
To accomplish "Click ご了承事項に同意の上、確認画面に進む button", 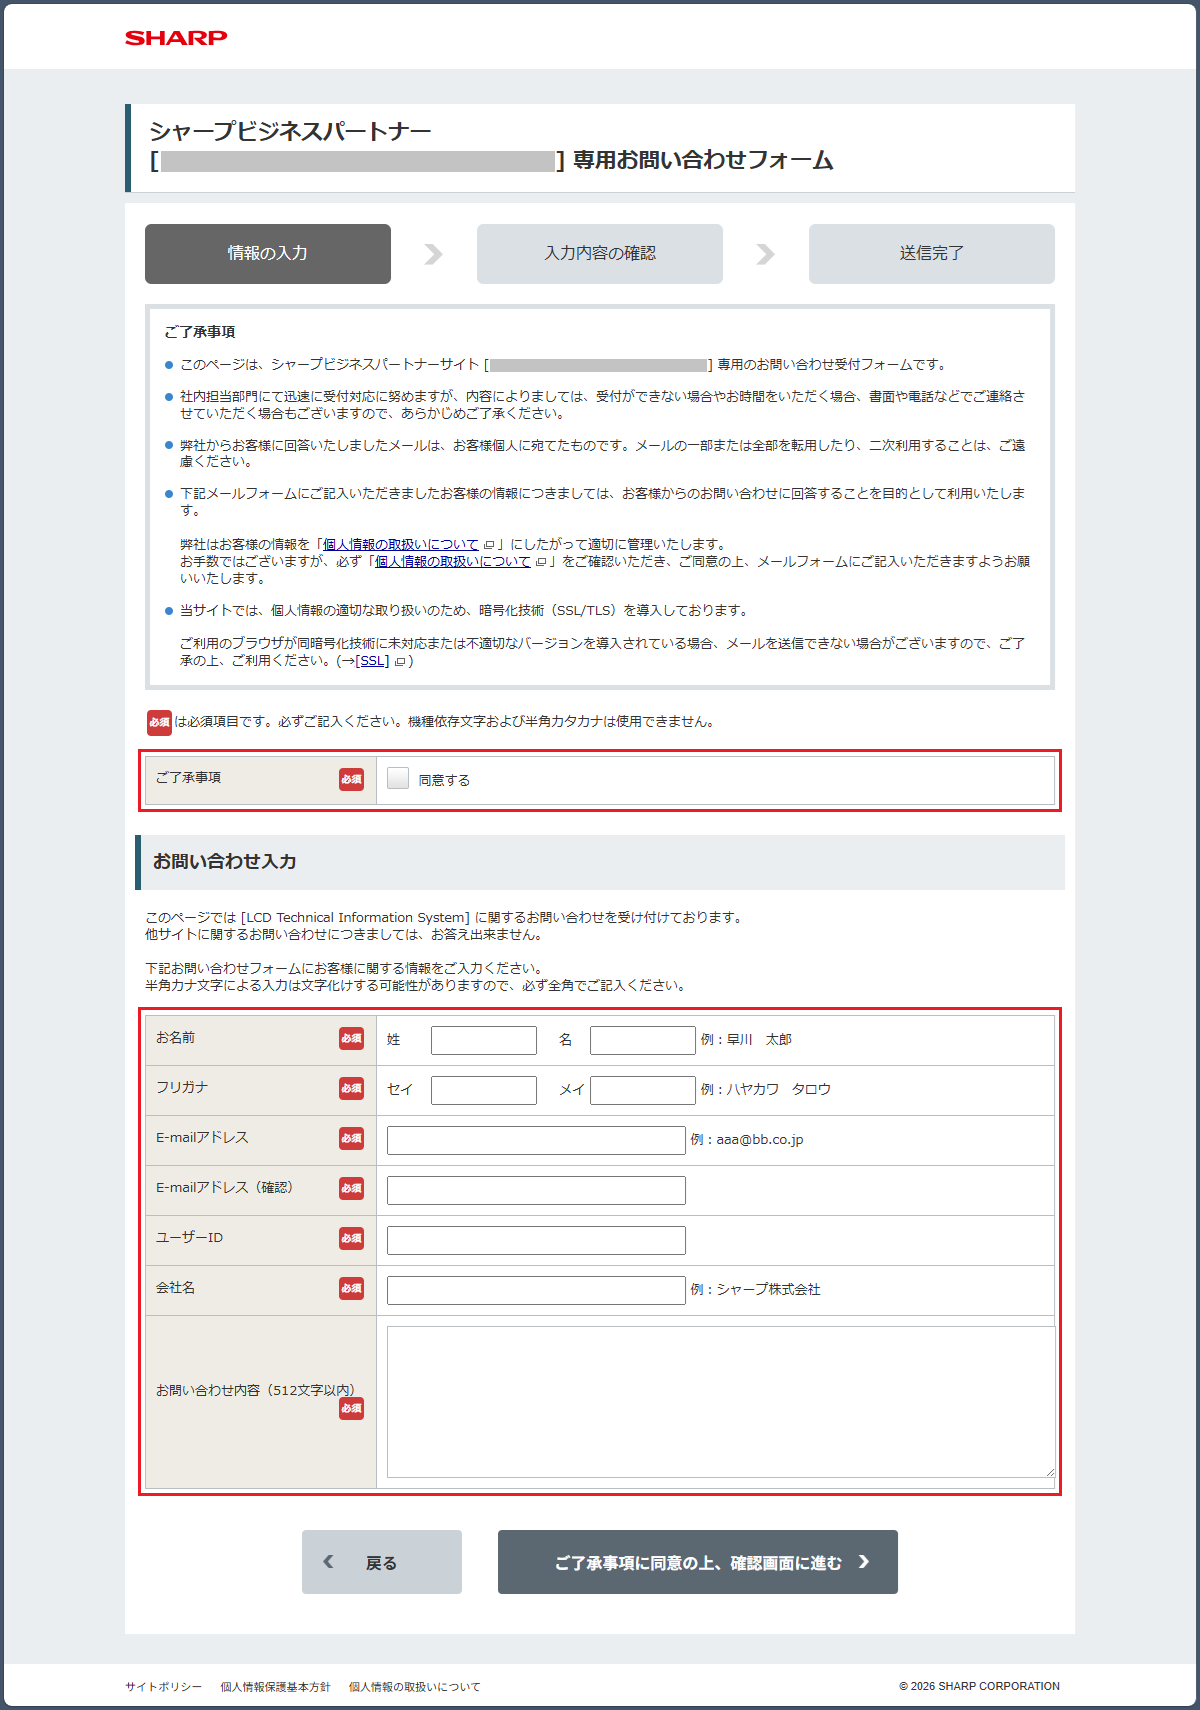I will 698,1562.
